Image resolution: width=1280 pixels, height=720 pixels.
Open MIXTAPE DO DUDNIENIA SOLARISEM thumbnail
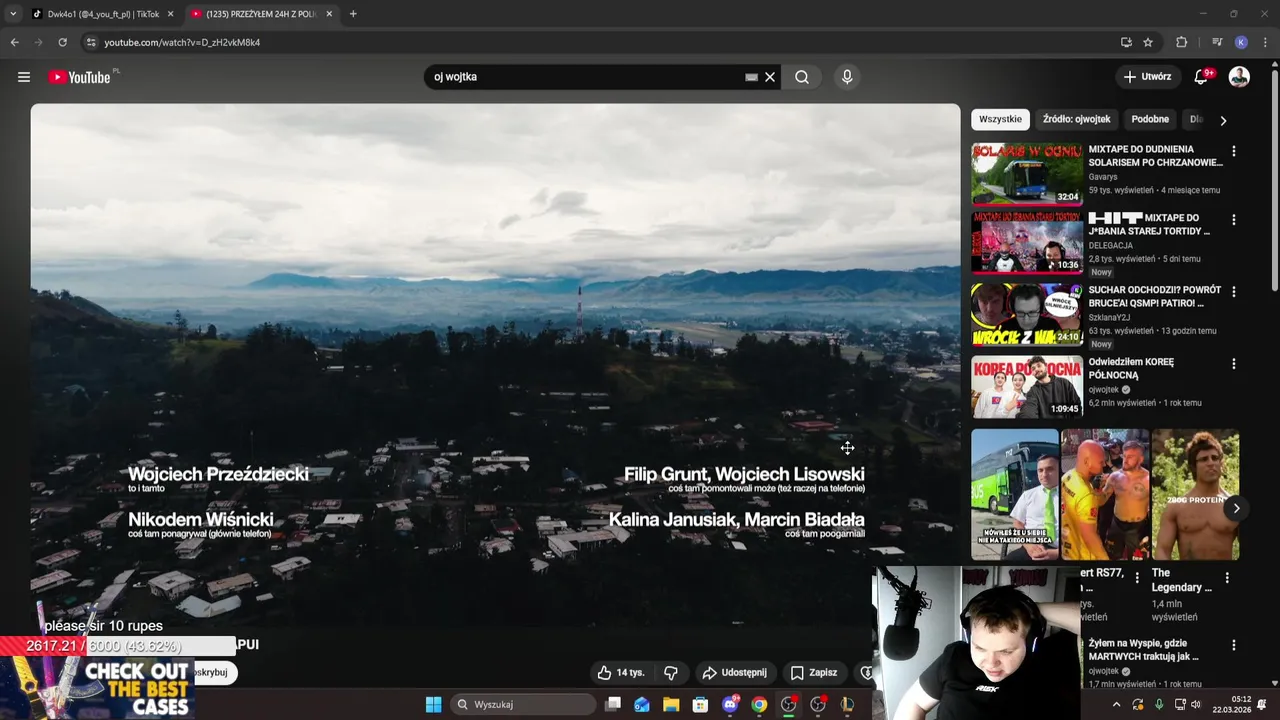pyautogui.click(x=1027, y=174)
